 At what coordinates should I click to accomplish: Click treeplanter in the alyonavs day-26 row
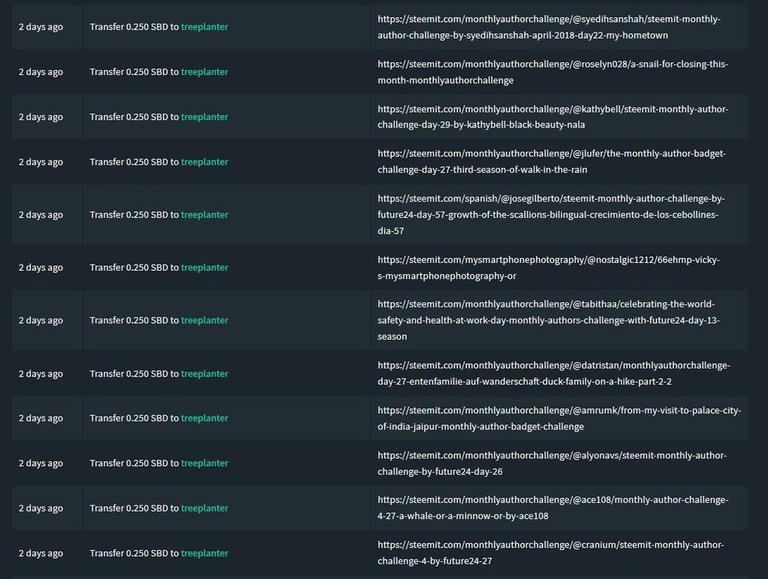(x=204, y=463)
